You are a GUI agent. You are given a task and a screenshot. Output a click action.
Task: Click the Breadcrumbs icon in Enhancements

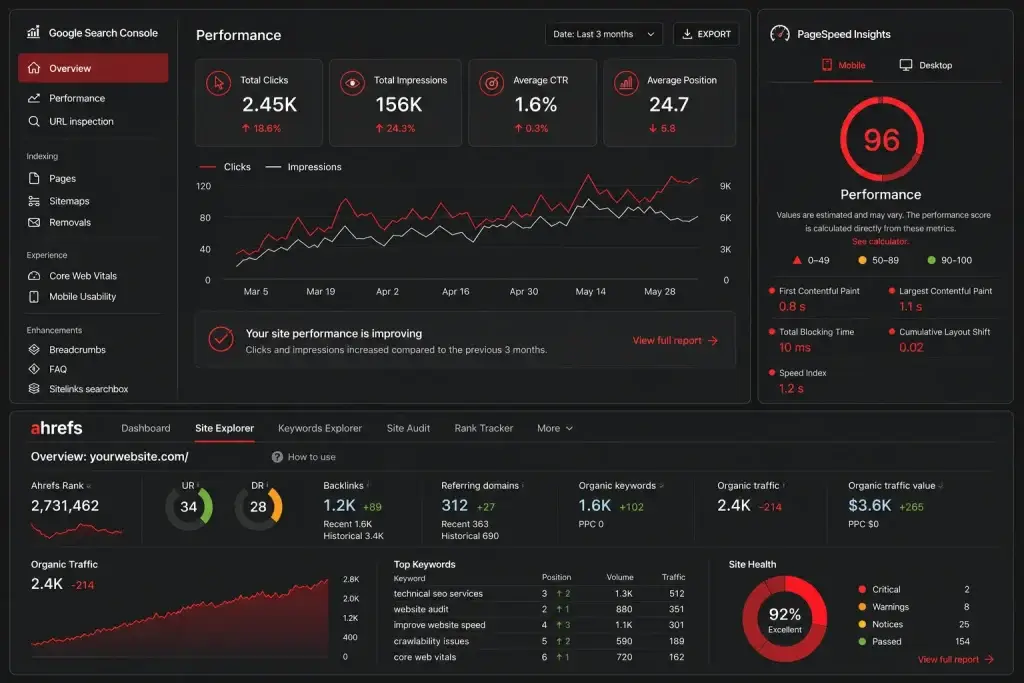coord(34,349)
